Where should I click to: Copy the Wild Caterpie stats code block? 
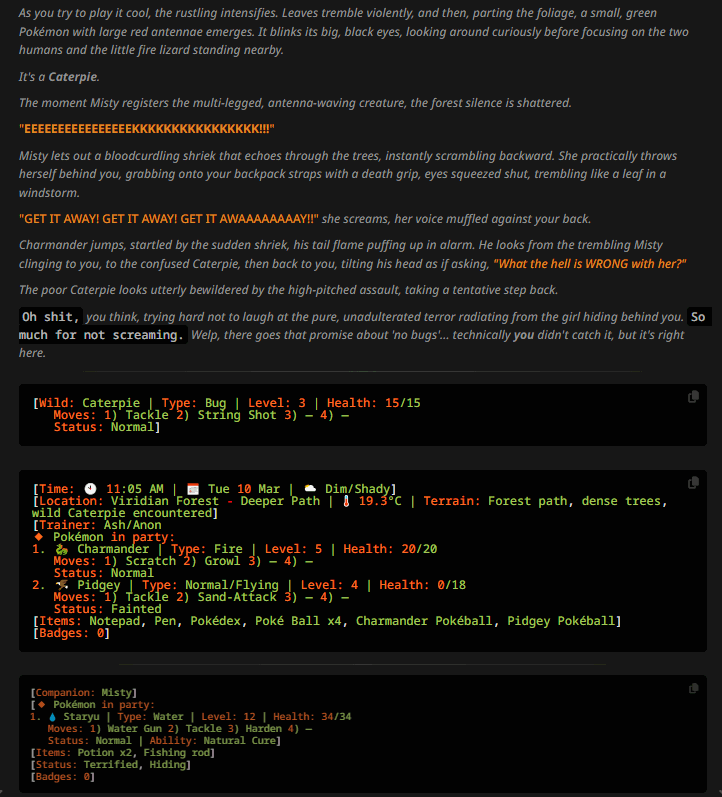[x=693, y=397]
